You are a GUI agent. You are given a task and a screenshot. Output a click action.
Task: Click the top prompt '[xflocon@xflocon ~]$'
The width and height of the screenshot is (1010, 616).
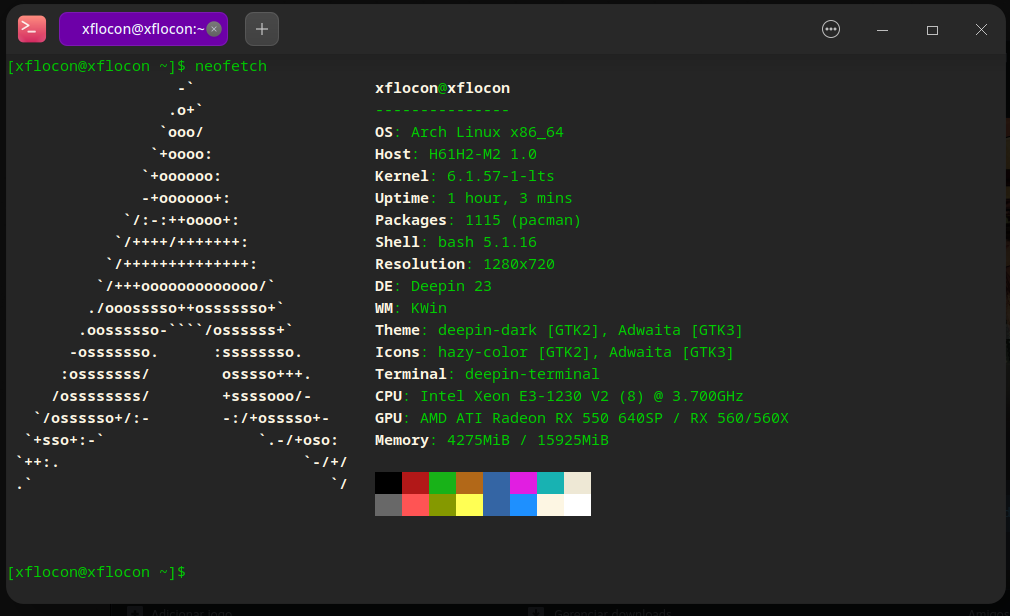(97, 66)
